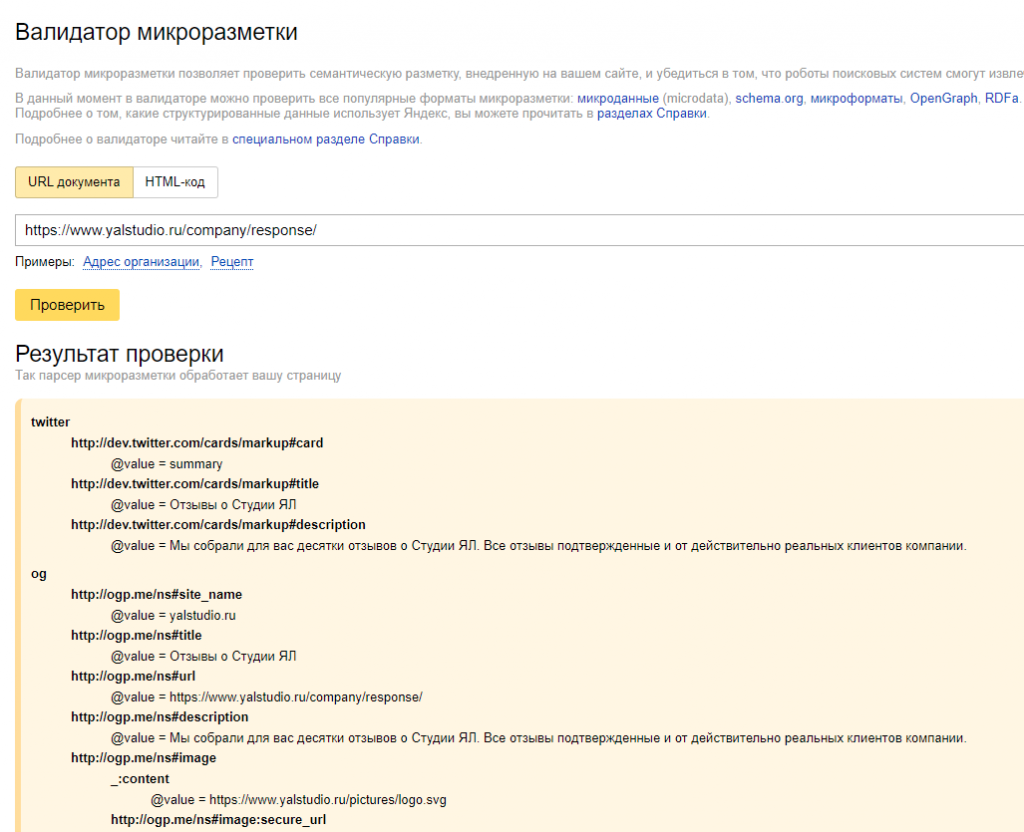
Task: Select the ogp.me/ns#image:secure_url line
Action: (219, 820)
